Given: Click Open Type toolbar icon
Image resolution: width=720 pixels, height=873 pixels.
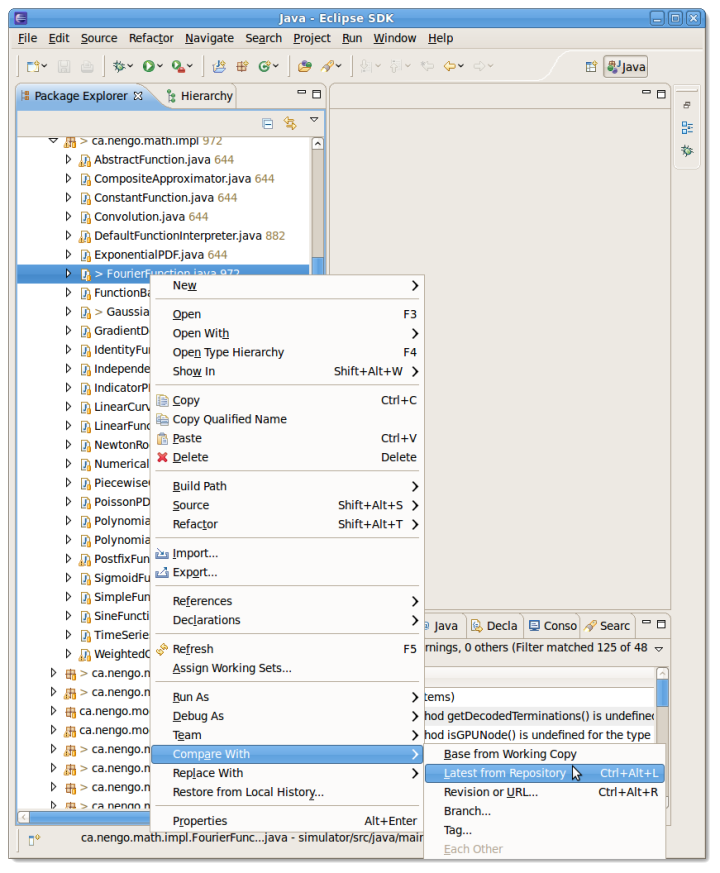Looking at the screenshot, I should point(304,66).
